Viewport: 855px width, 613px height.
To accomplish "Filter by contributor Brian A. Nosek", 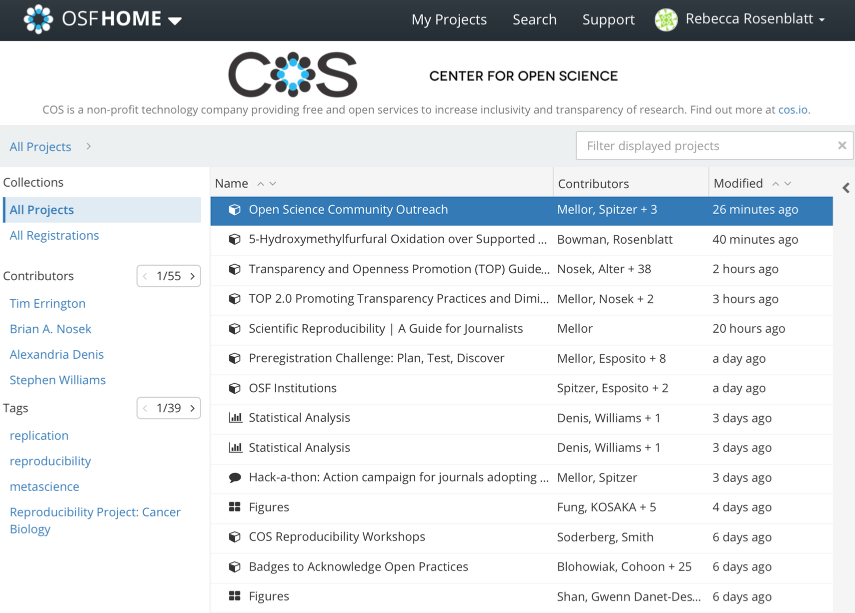I will pyautogui.click(x=50, y=329).
